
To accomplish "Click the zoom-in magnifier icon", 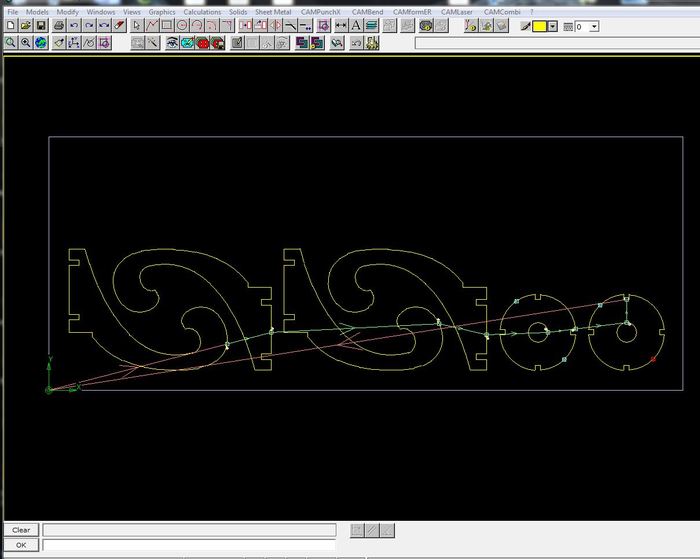I will pos(26,43).
